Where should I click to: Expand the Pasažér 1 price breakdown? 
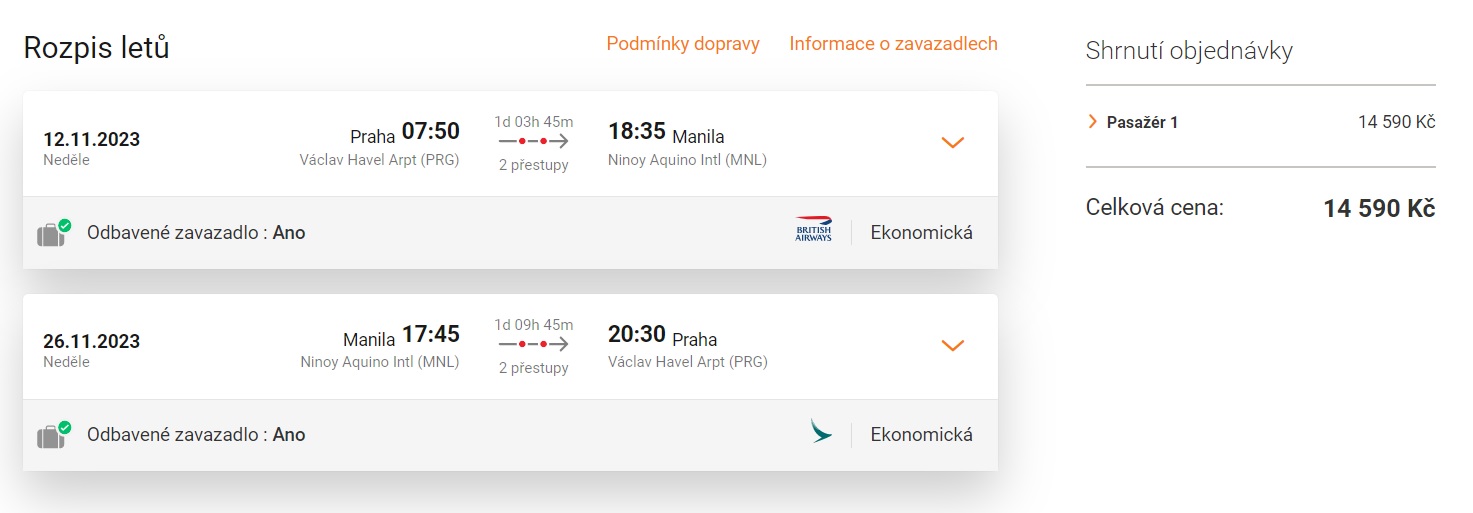(1092, 122)
